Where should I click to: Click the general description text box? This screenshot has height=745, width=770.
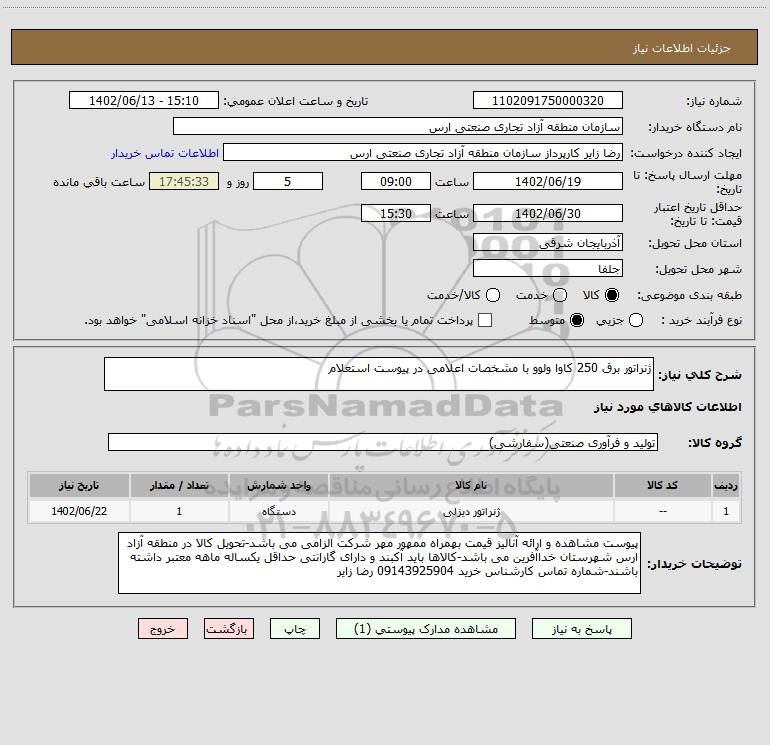coord(379,374)
